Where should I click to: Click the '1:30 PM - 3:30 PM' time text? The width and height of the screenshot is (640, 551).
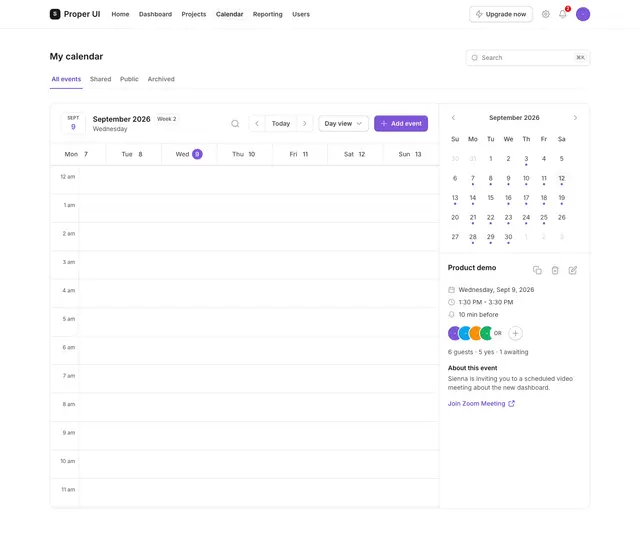(486, 302)
